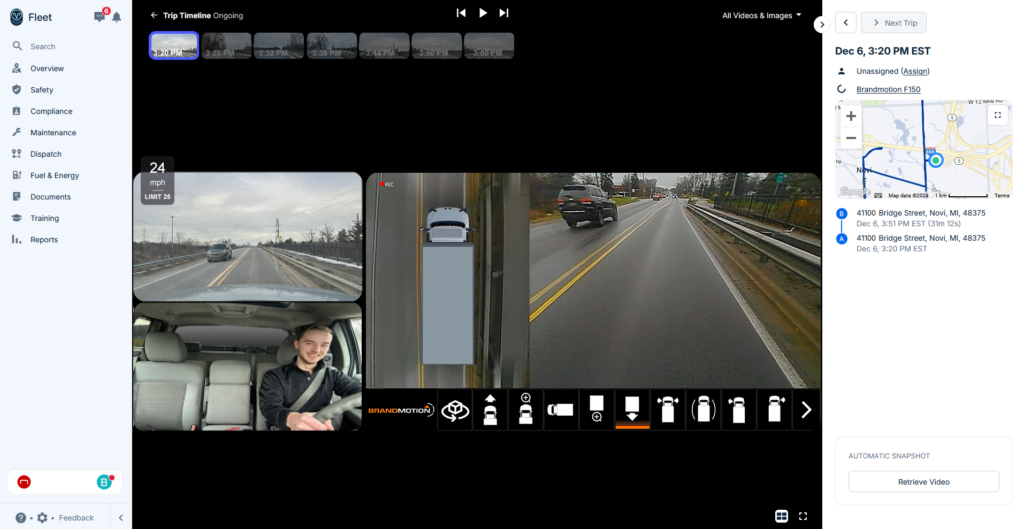The image size is (1024, 529).
Task: Select the front zoom view camera icon
Action: coord(526,410)
